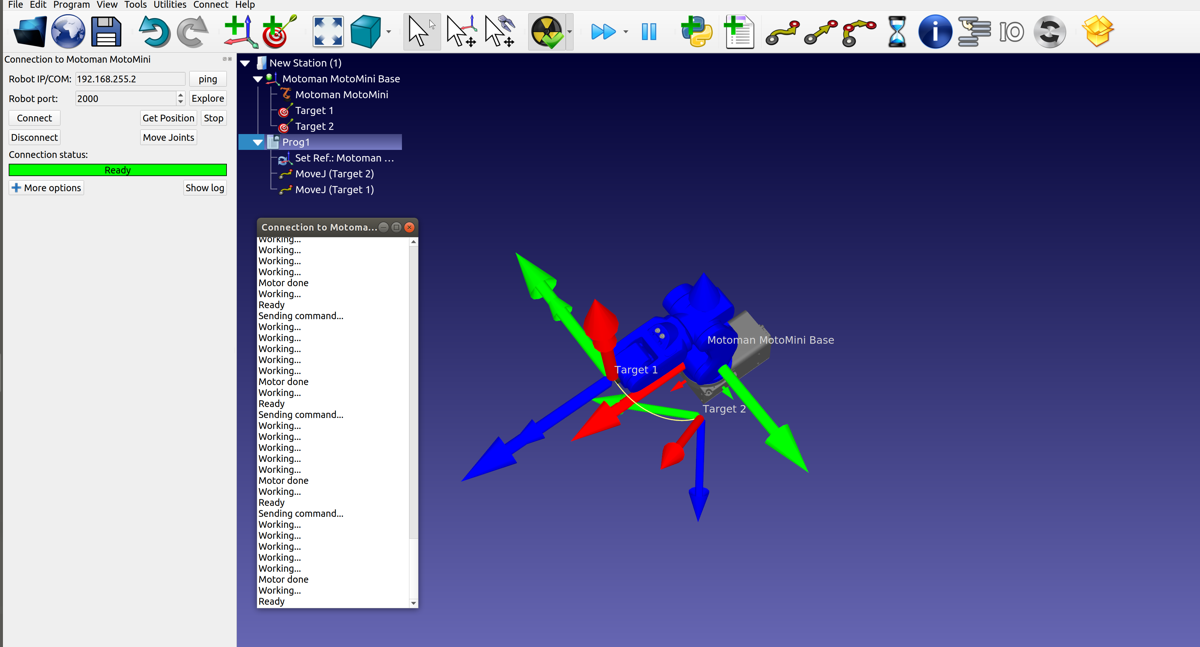Add a Move Linear instruction
The width and height of the screenshot is (1200, 647).
(x=821, y=34)
